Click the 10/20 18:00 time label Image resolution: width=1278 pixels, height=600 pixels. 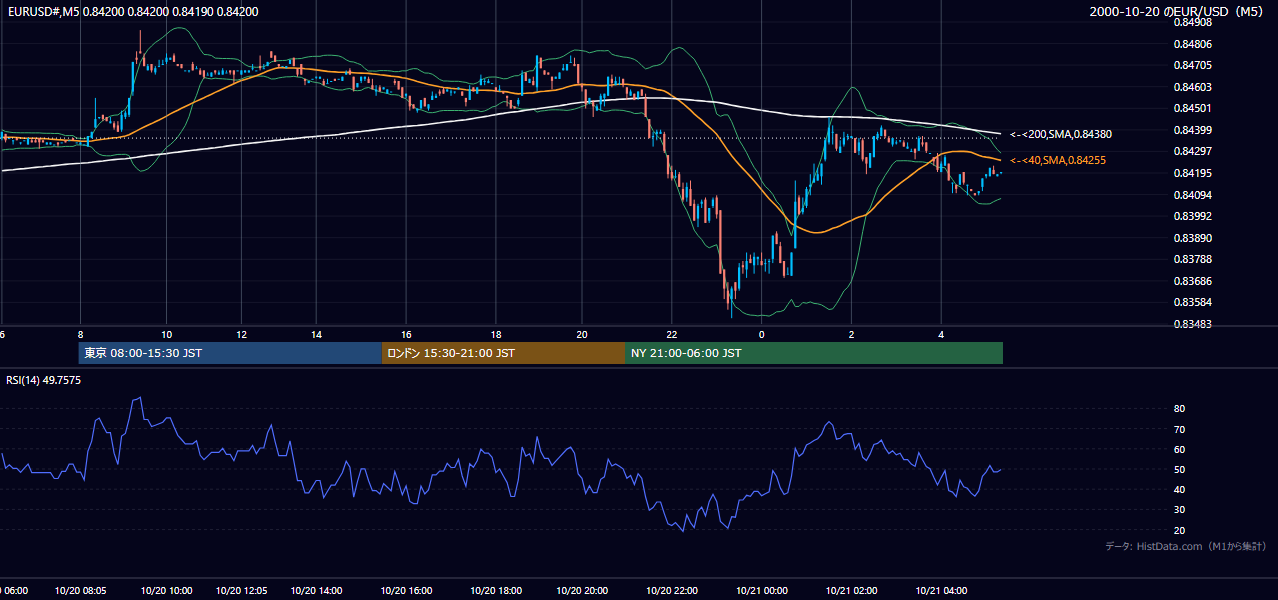[496, 591]
